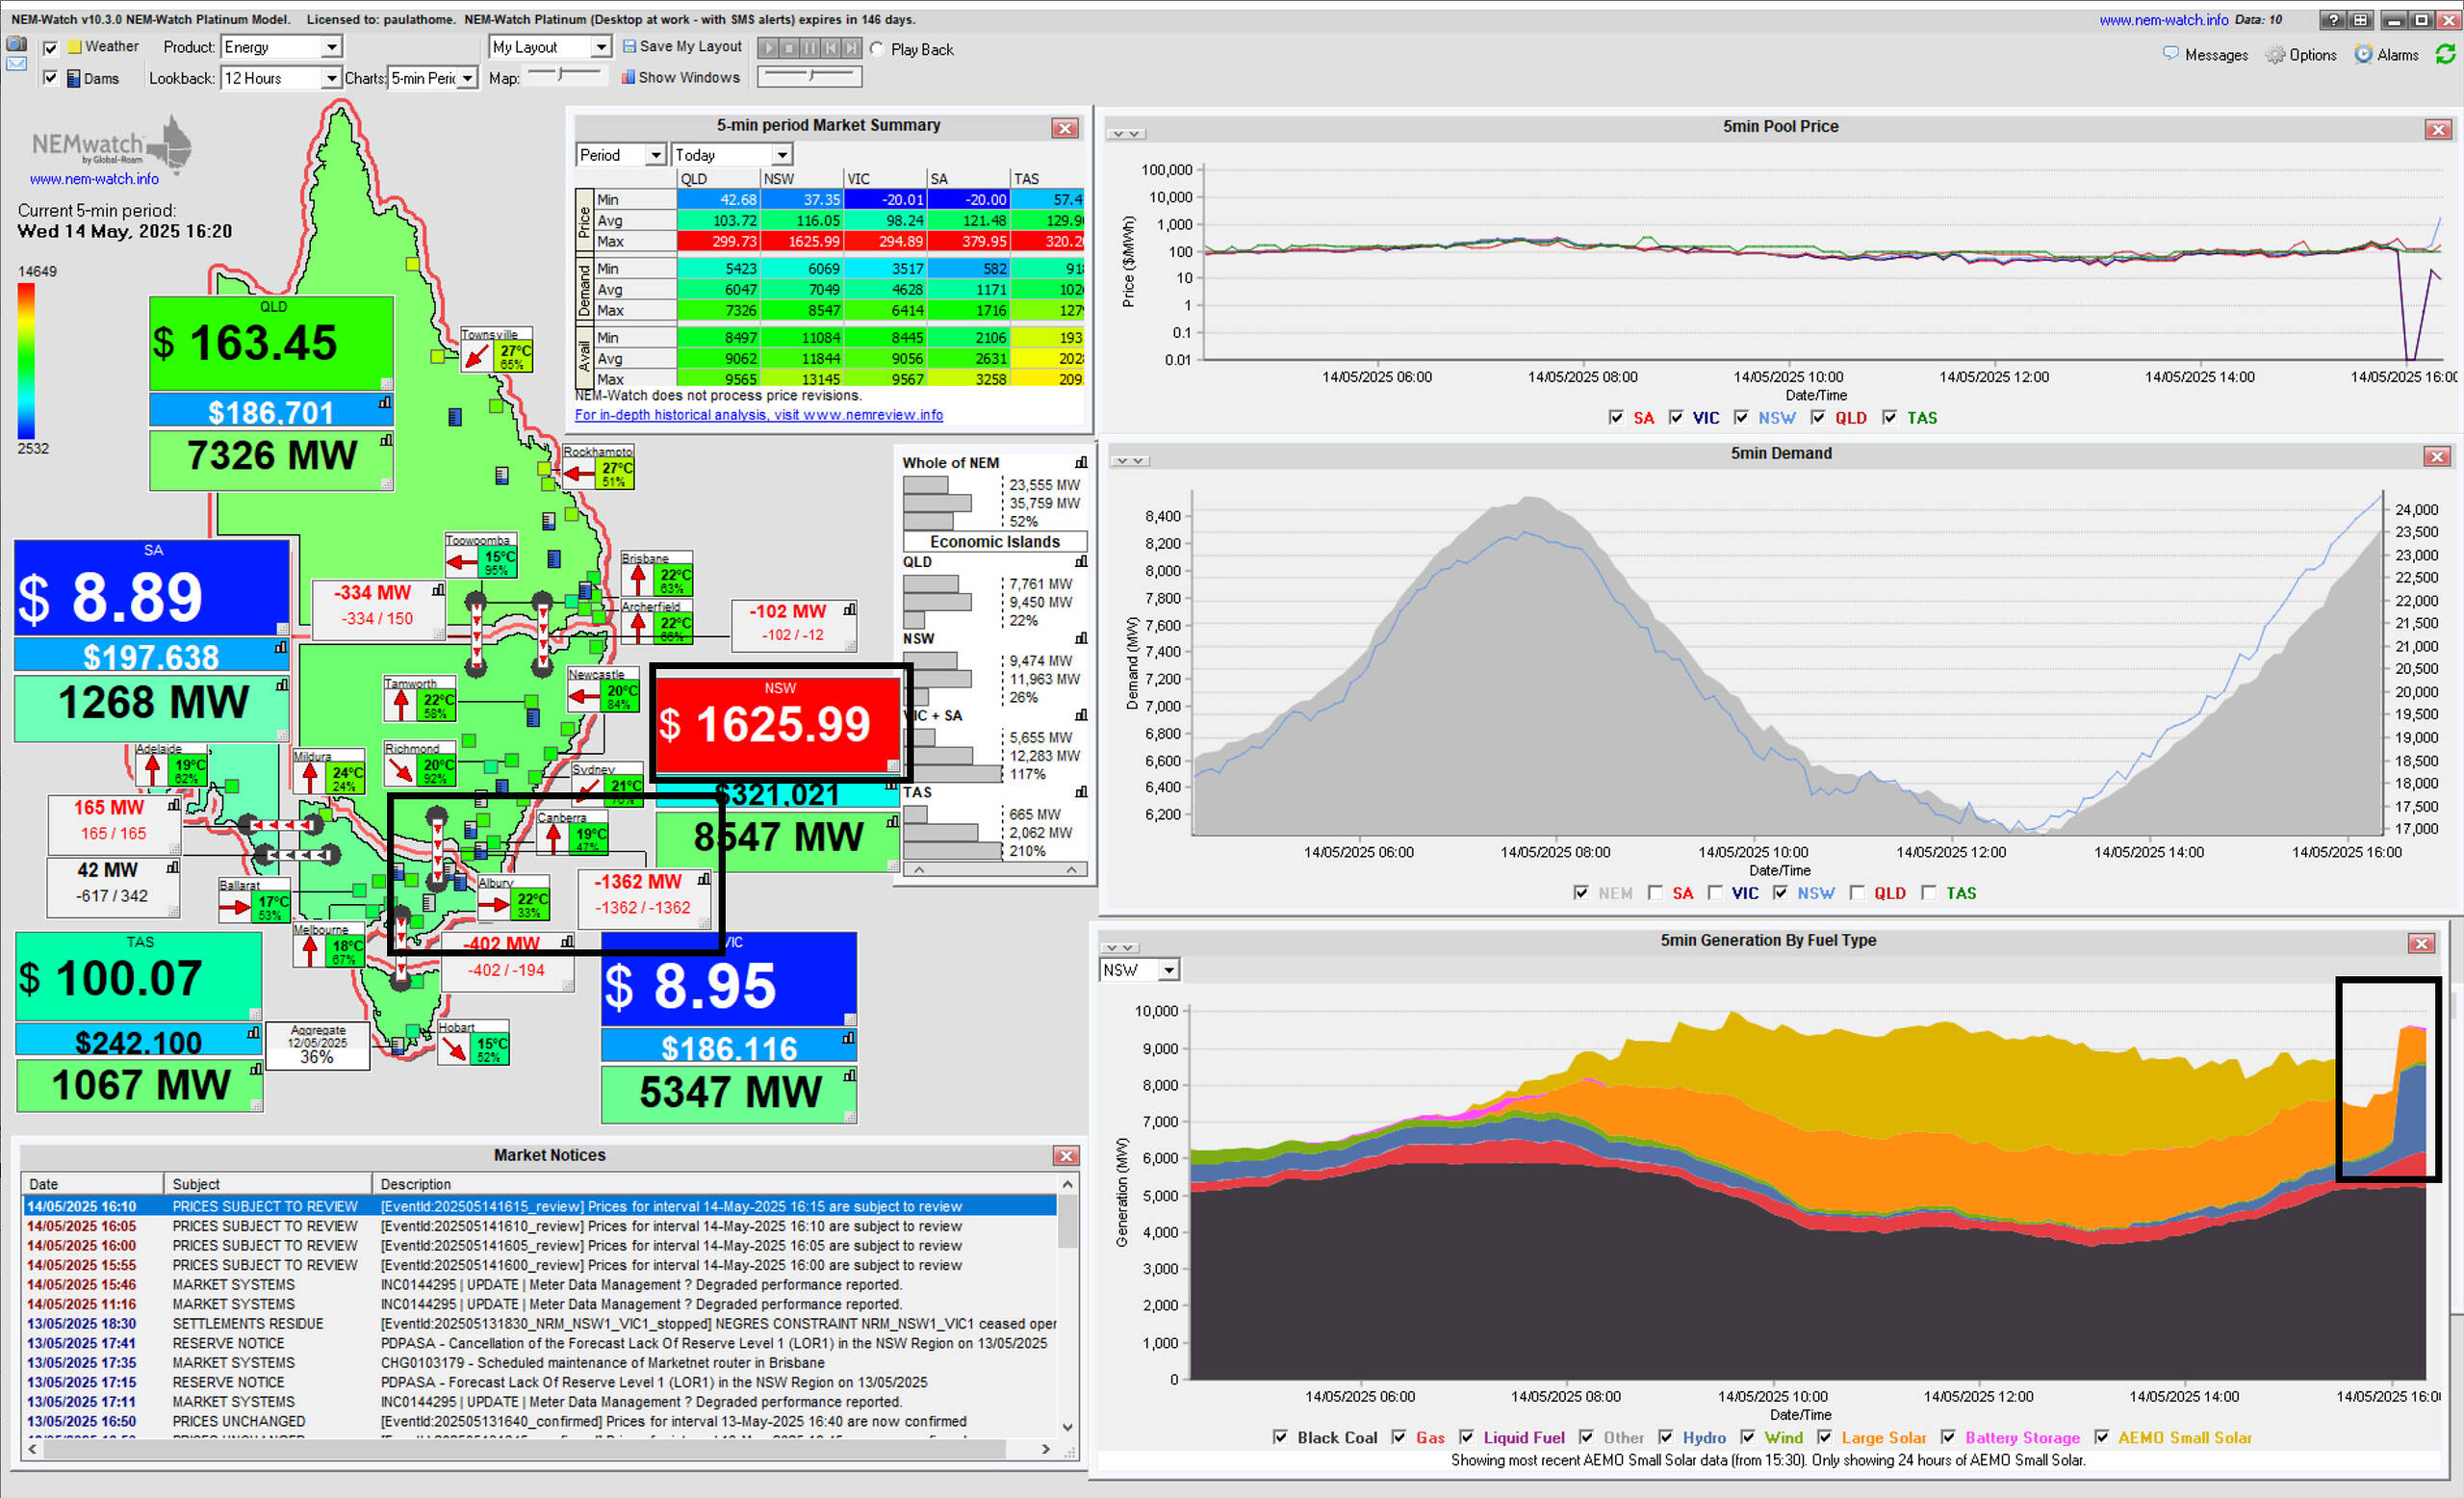The width and height of the screenshot is (2464, 1498).
Task: Click the Date column header in Market Notices
Action: coord(93,1184)
